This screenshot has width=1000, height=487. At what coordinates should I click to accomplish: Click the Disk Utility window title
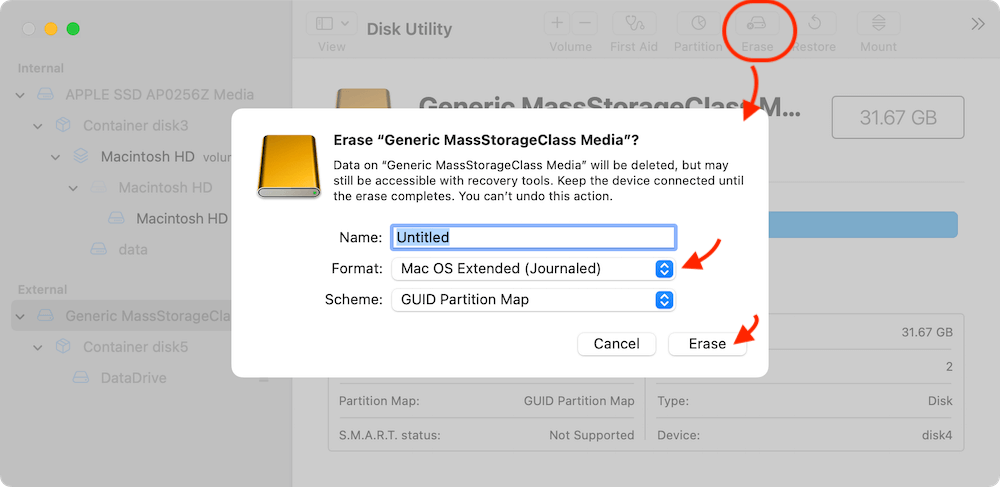click(x=409, y=29)
